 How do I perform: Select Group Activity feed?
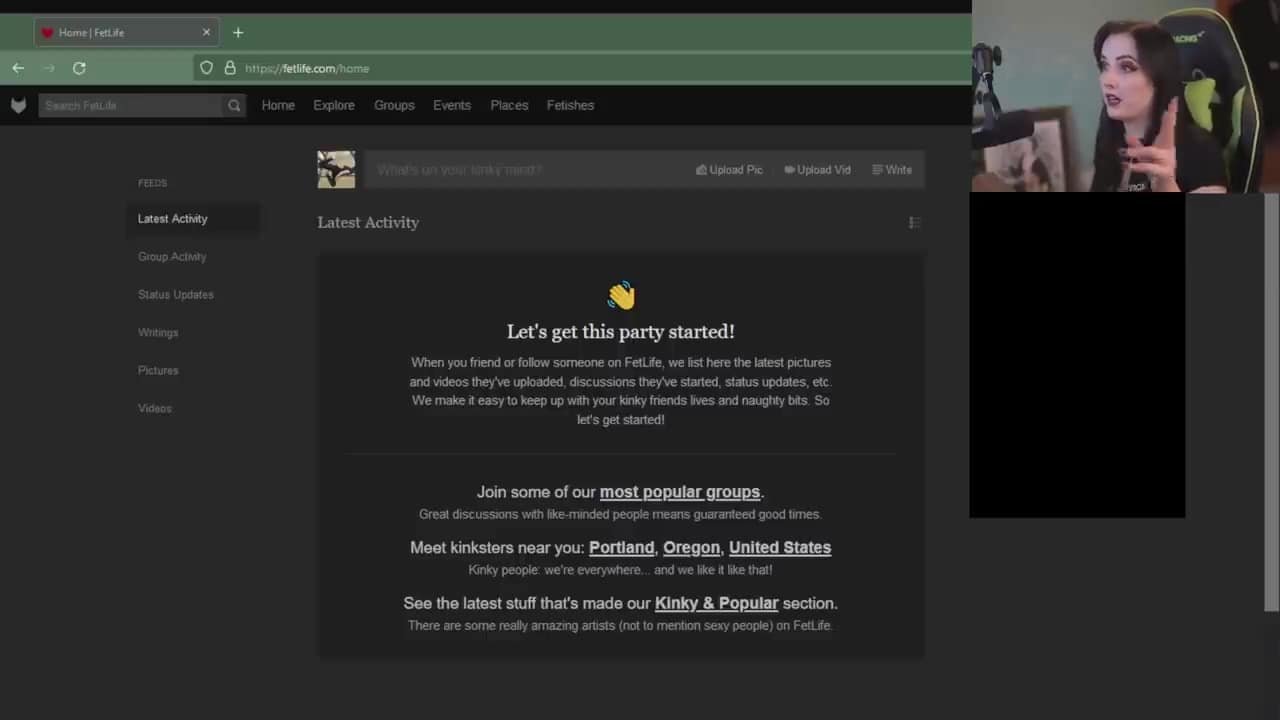[x=172, y=257]
